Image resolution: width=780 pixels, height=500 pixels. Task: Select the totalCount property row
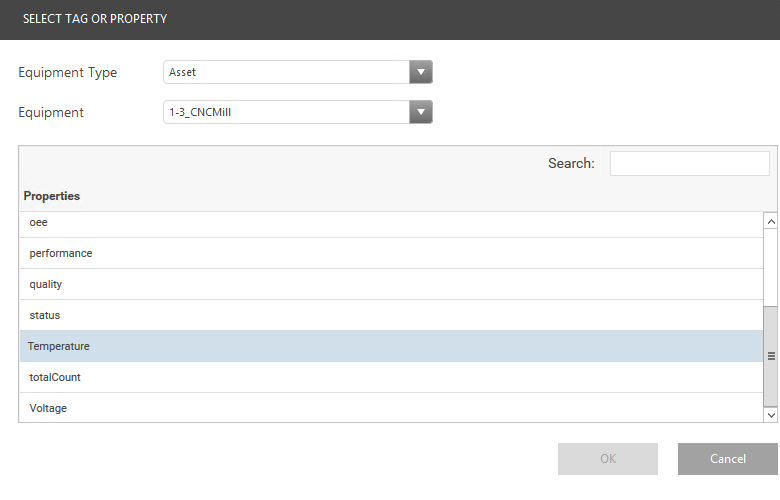point(390,377)
